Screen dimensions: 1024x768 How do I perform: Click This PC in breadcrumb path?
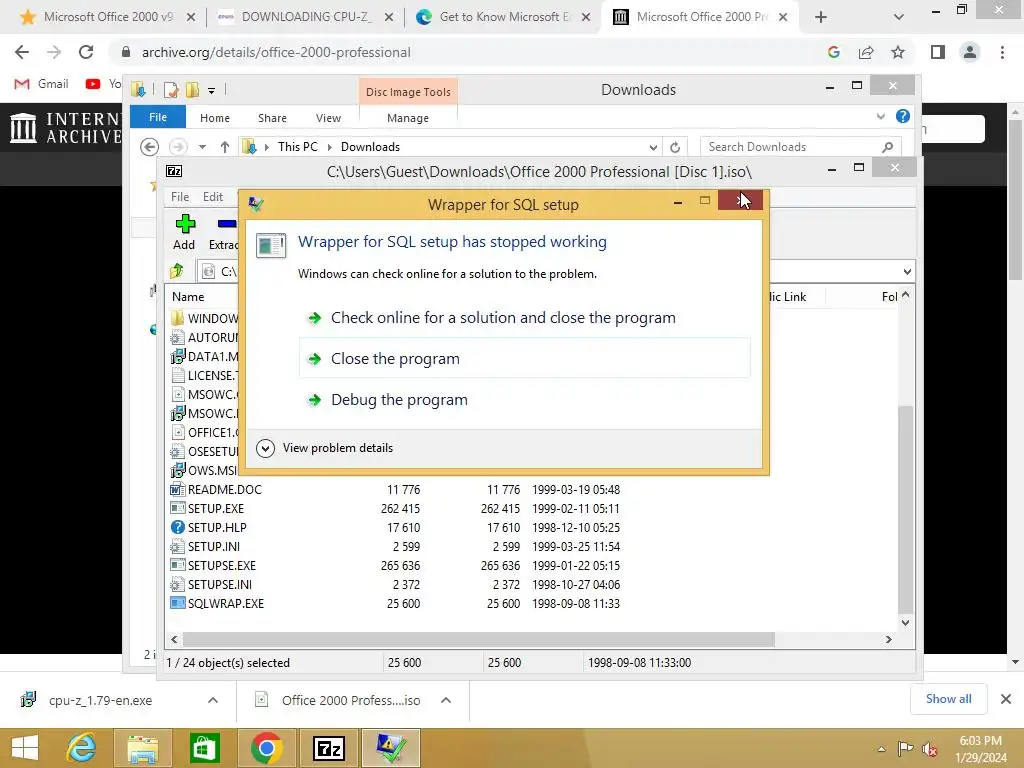click(297, 147)
